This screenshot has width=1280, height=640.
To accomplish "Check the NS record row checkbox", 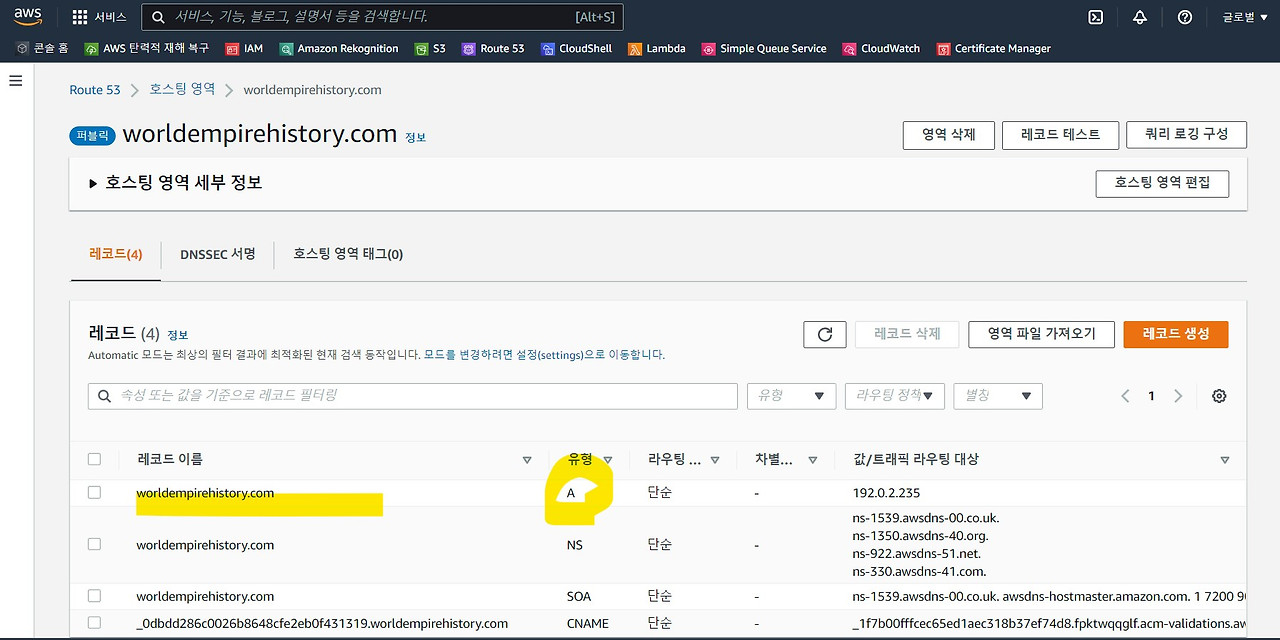I will [x=94, y=544].
